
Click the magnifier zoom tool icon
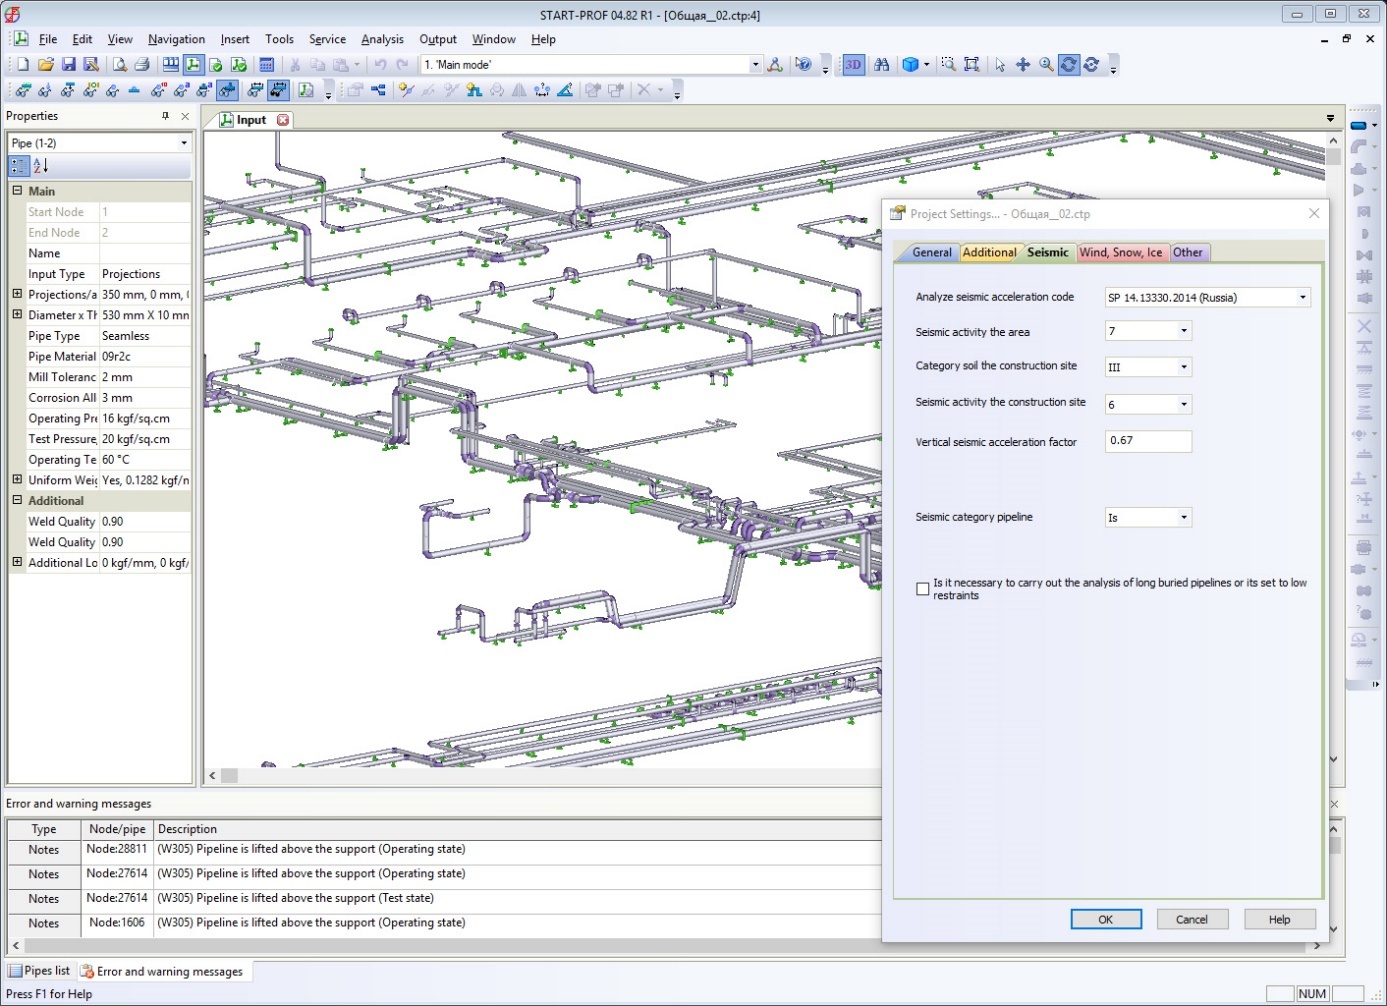pyautogui.click(x=1046, y=64)
